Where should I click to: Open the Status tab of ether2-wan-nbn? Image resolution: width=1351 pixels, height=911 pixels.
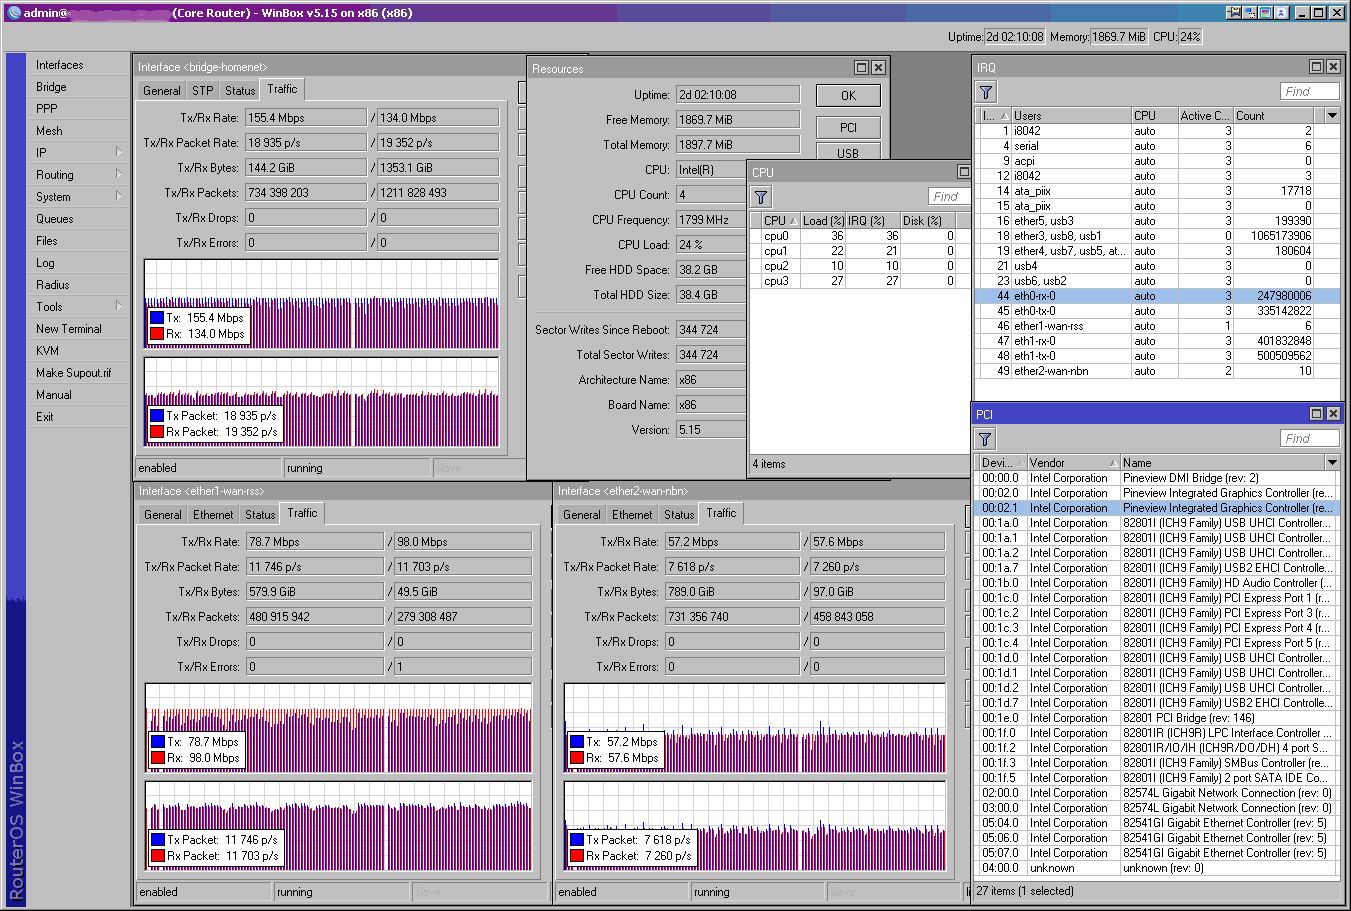click(678, 514)
